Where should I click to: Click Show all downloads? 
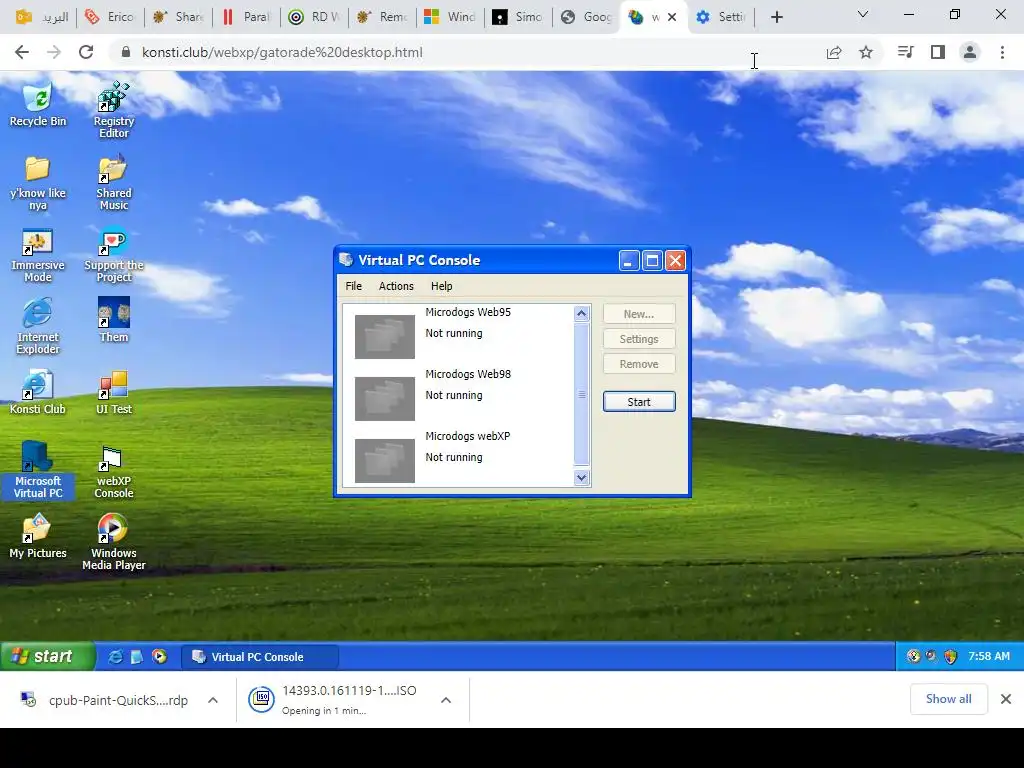point(948,699)
